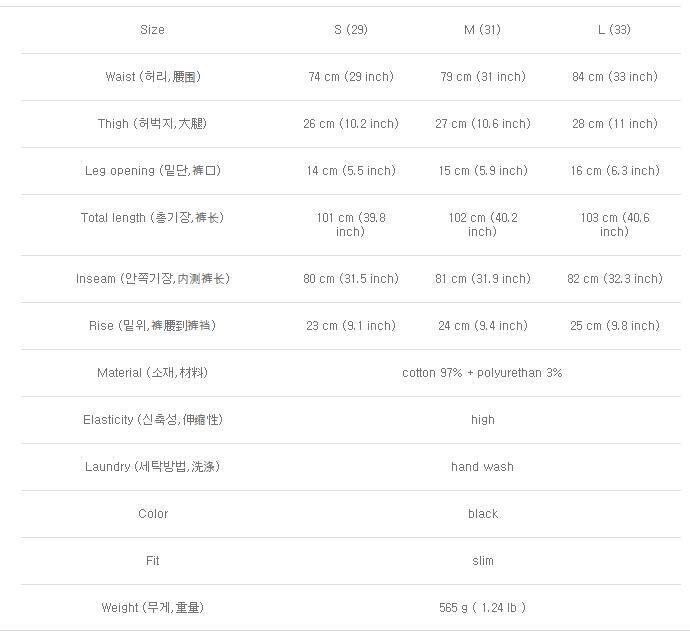Click the 16 cm (6.3 inch) leg opening value
Screen dimensions: 690x631
click(614, 171)
